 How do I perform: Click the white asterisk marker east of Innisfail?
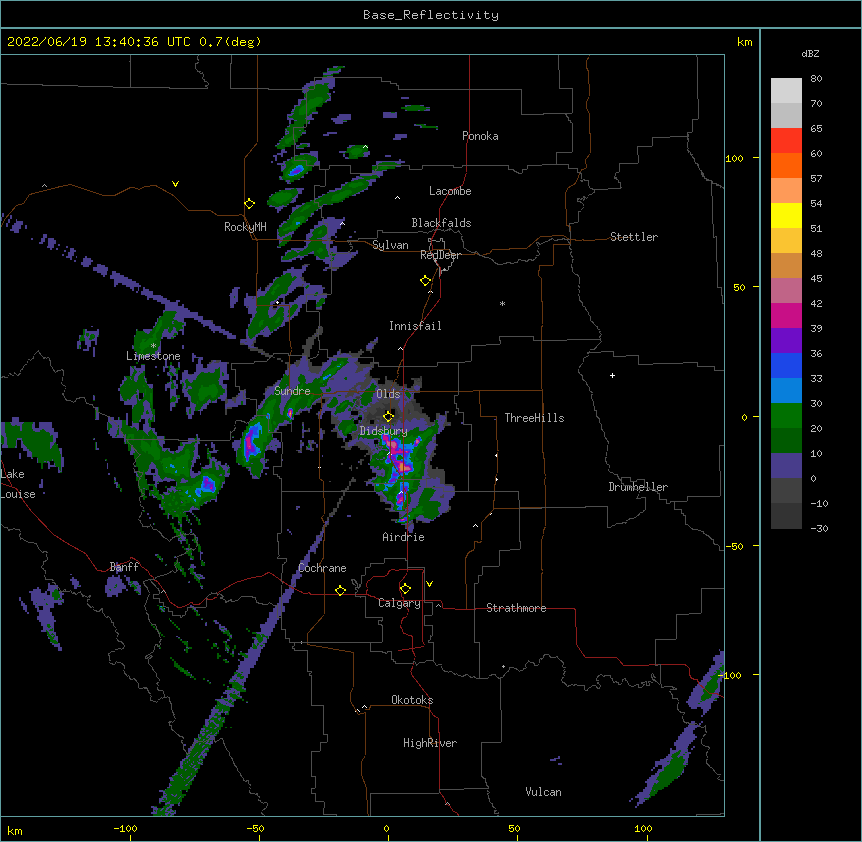click(x=502, y=304)
